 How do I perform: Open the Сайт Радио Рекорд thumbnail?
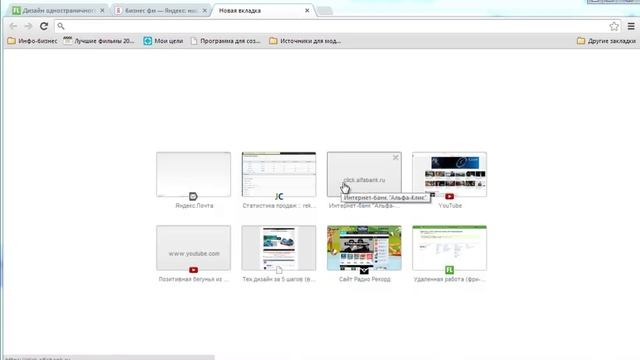click(x=364, y=248)
